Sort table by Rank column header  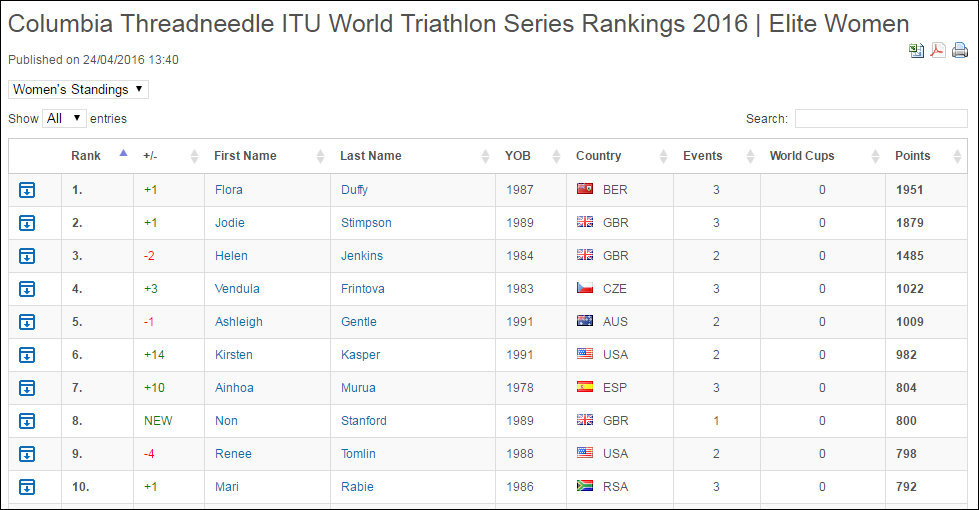coord(86,156)
